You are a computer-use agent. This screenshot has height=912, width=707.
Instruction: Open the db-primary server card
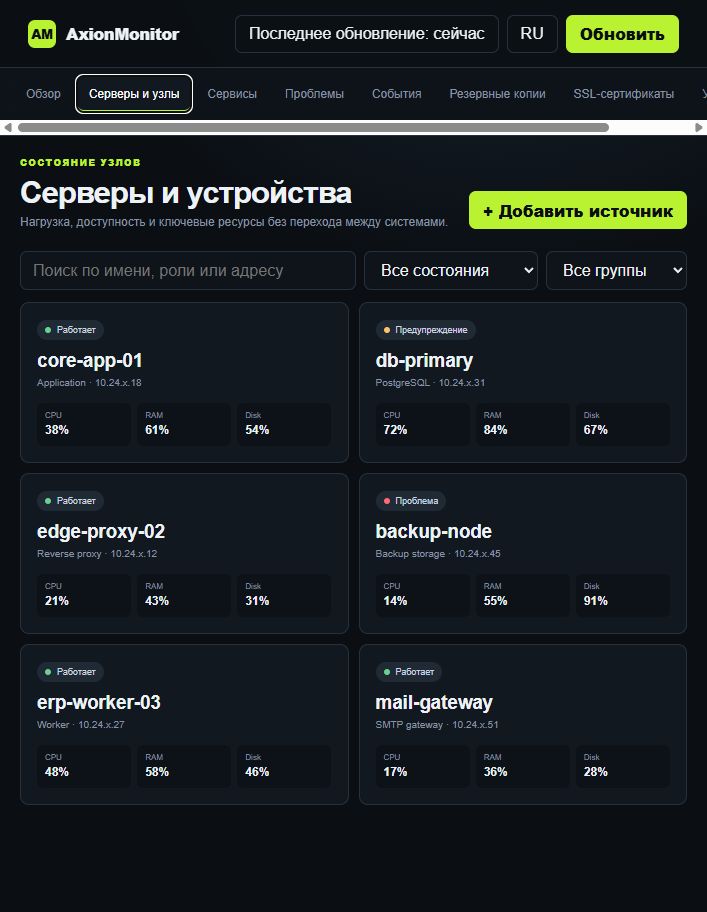coord(523,382)
